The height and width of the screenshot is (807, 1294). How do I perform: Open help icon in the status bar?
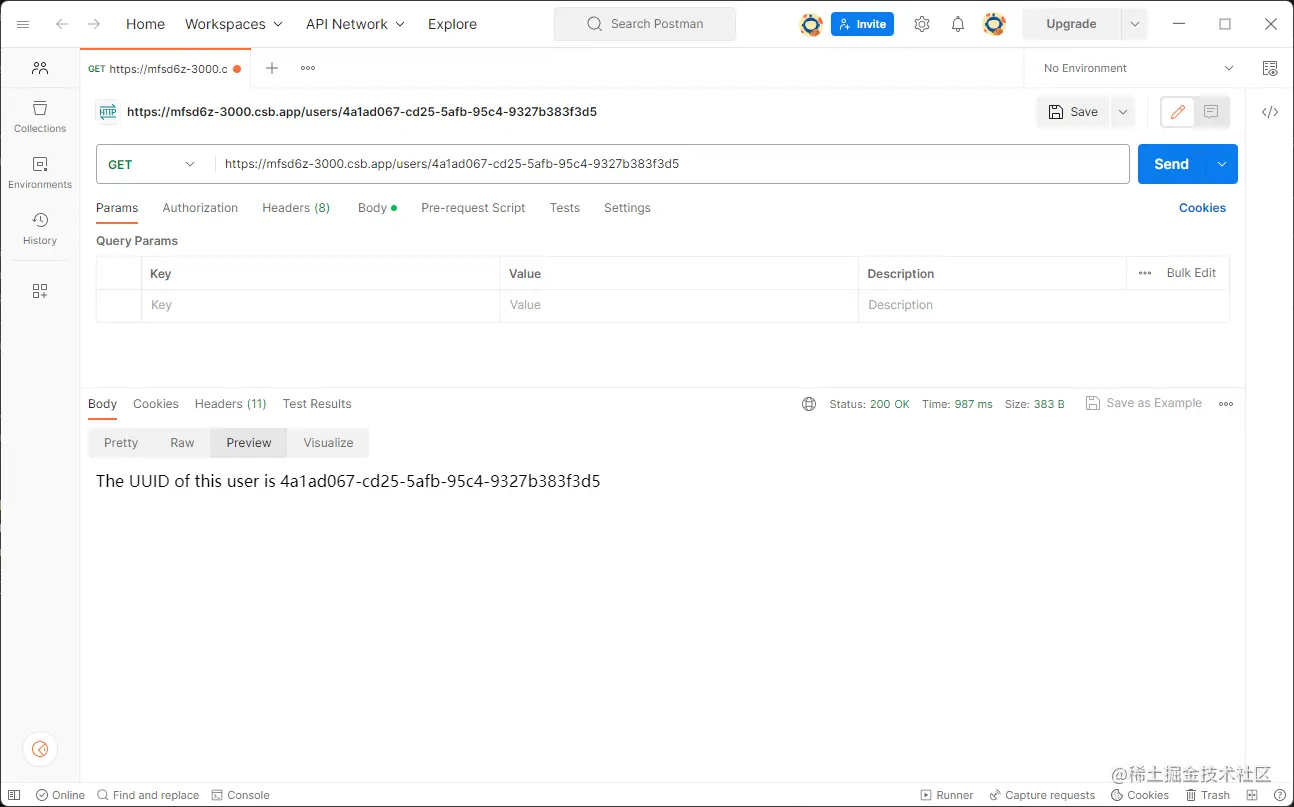click(x=1280, y=795)
